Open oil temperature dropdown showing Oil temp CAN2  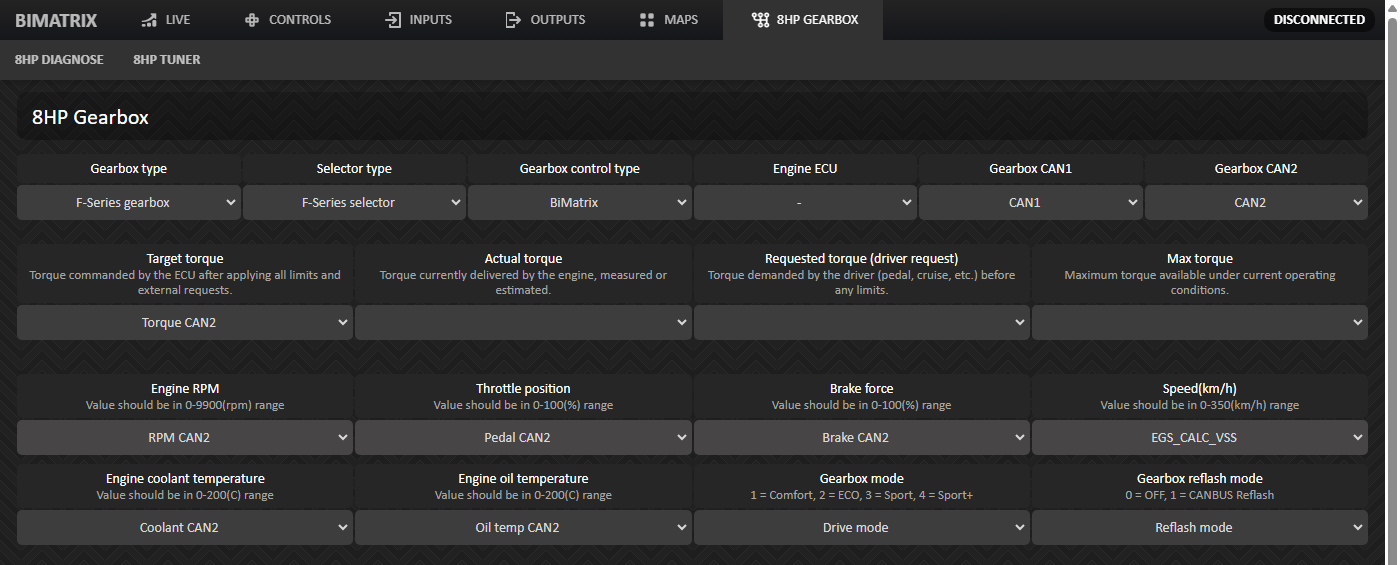[523, 528]
